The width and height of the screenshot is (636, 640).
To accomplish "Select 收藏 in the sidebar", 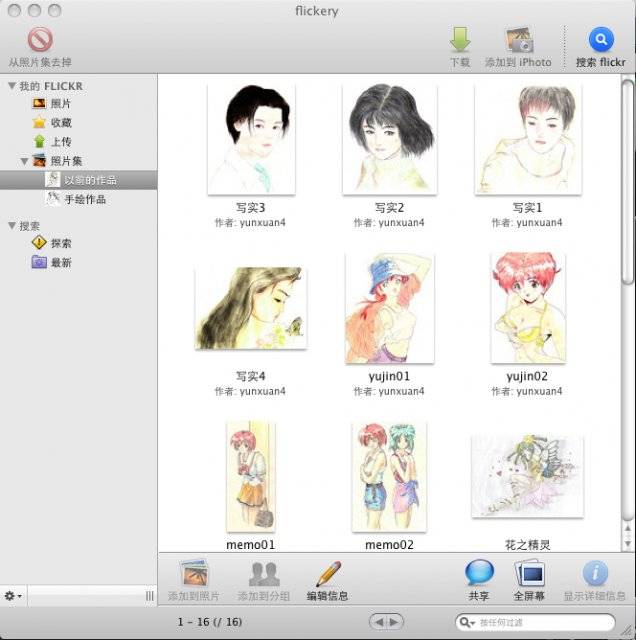I will pos(60,123).
